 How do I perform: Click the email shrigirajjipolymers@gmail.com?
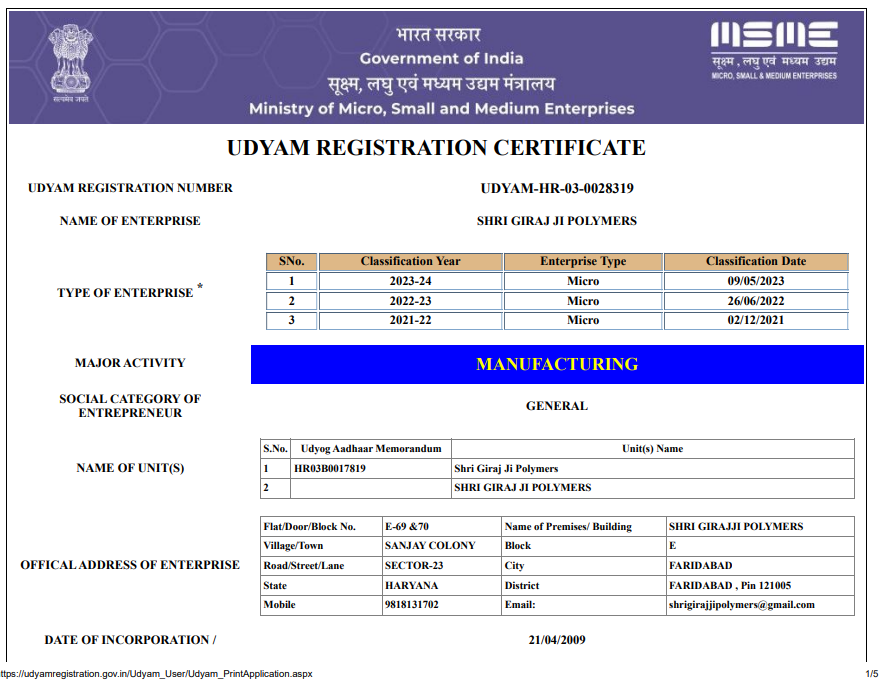(742, 605)
